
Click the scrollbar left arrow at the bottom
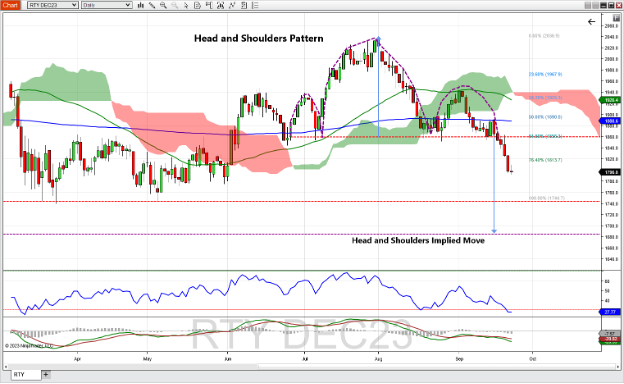(x=6, y=366)
